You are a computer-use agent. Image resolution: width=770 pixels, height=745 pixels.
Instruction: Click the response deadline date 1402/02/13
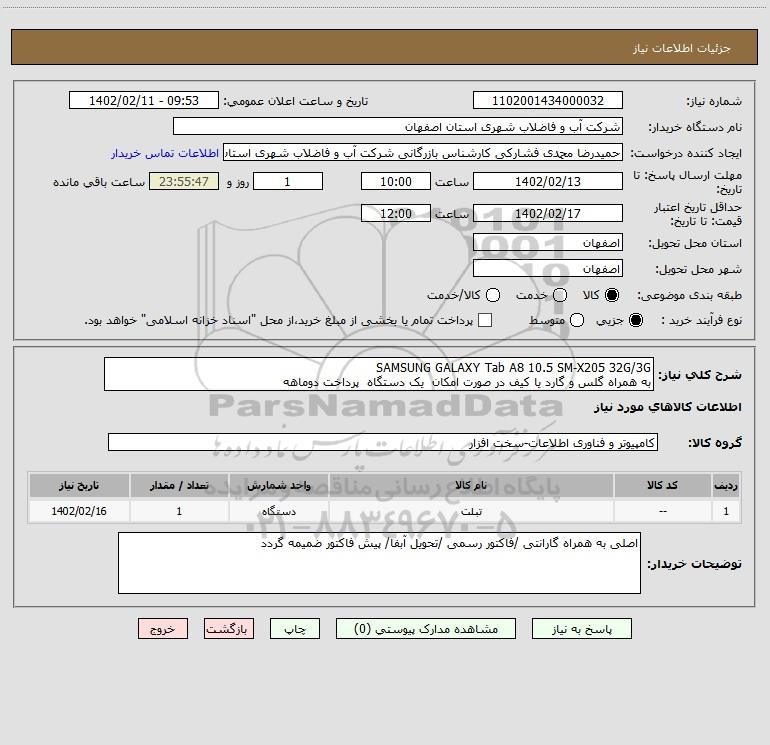[x=548, y=182]
